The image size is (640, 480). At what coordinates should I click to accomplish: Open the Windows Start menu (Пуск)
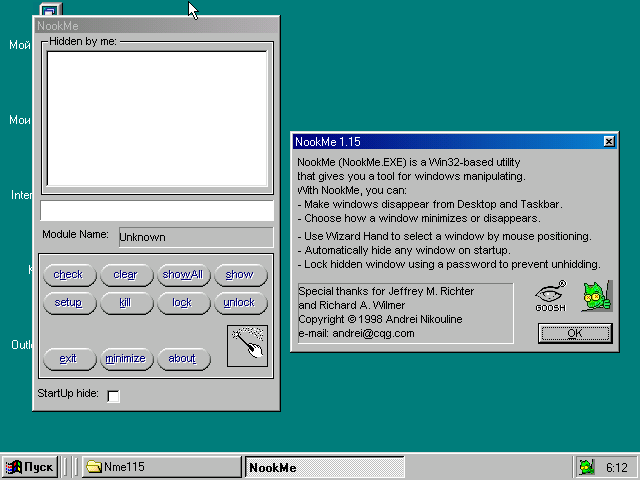tap(30, 467)
